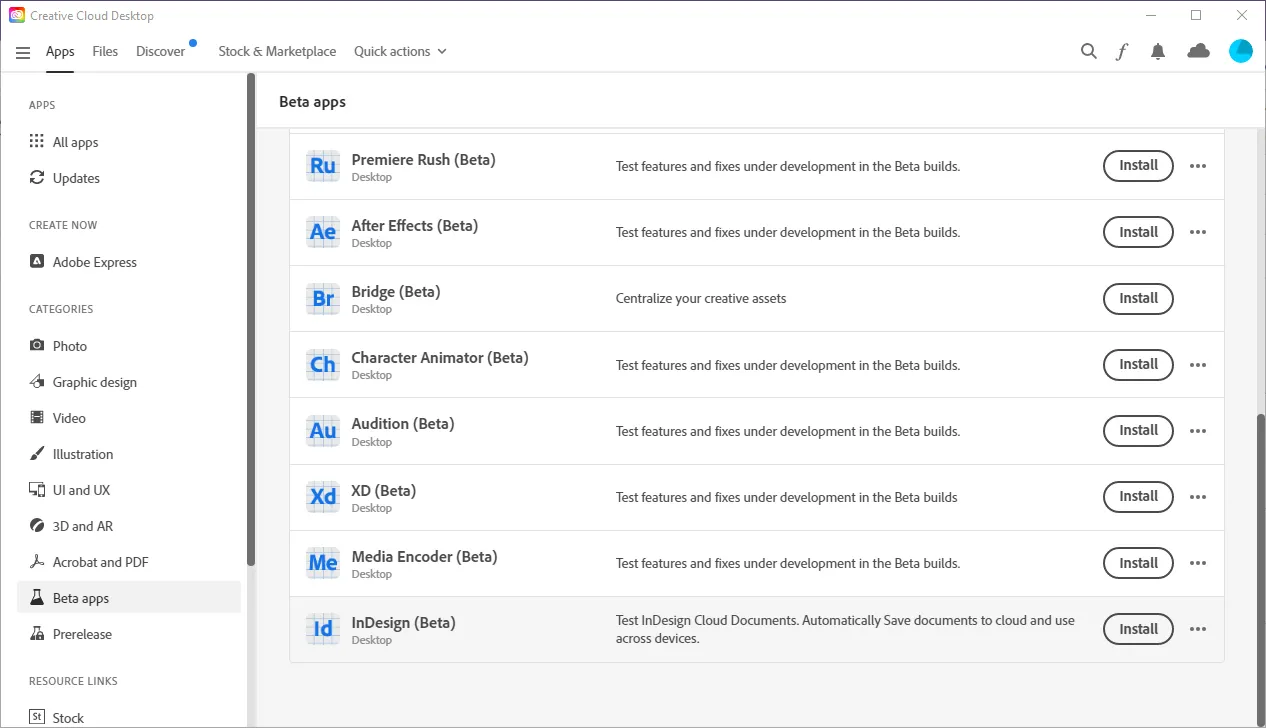This screenshot has width=1266, height=728.
Task: Install After Effects (Beta)
Action: tap(1137, 232)
